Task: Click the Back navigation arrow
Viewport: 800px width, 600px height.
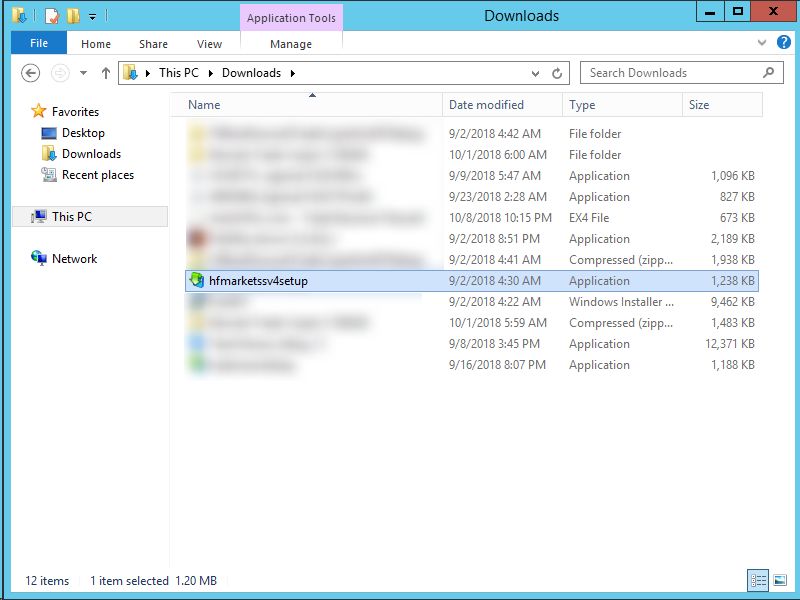Action: [x=31, y=73]
